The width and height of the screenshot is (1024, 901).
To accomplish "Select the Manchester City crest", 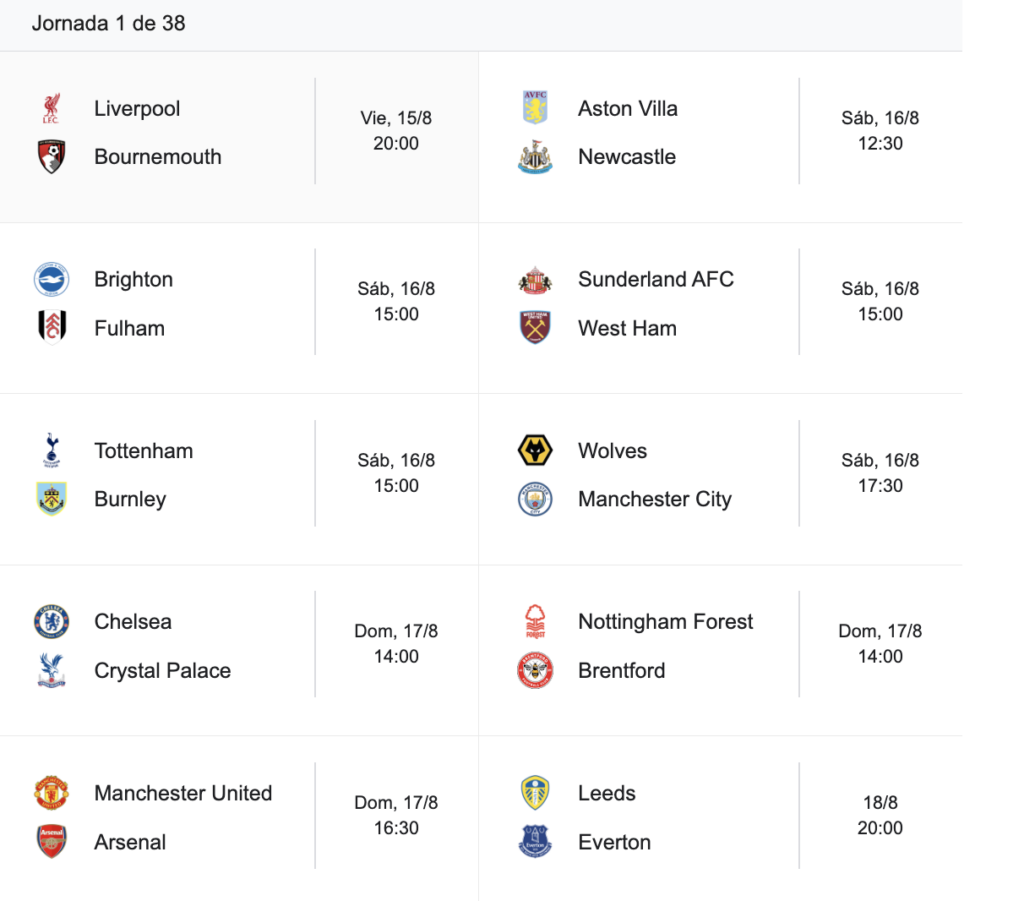I will [x=535, y=499].
